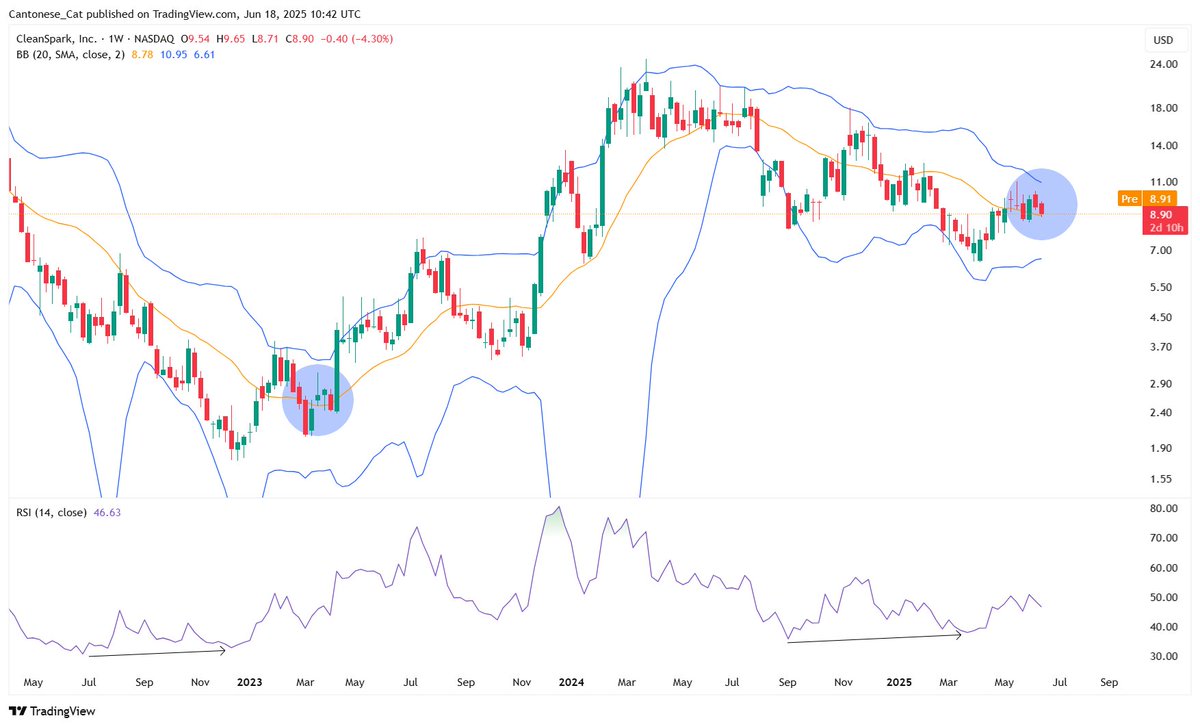Click the BB lower band value 6.61
The height and width of the screenshot is (727, 1200).
point(204,54)
